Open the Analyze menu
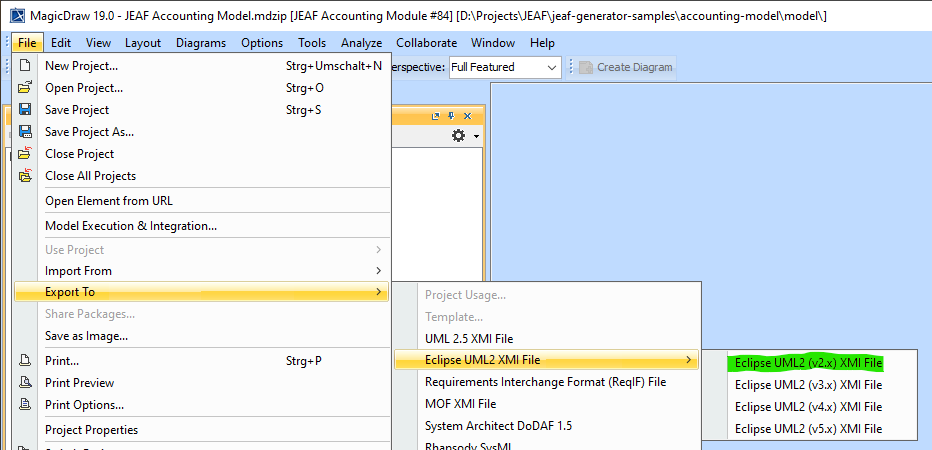The height and width of the screenshot is (450, 932). (361, 43)
